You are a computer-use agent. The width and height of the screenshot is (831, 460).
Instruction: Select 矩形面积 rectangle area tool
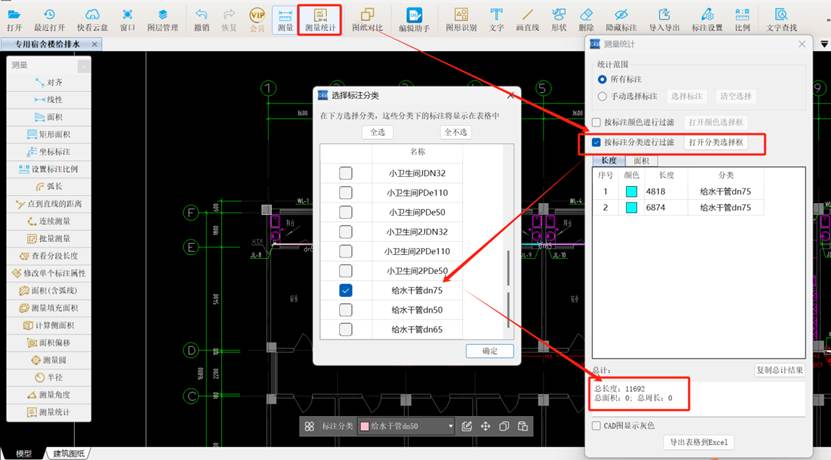click(x=49, y=135)
